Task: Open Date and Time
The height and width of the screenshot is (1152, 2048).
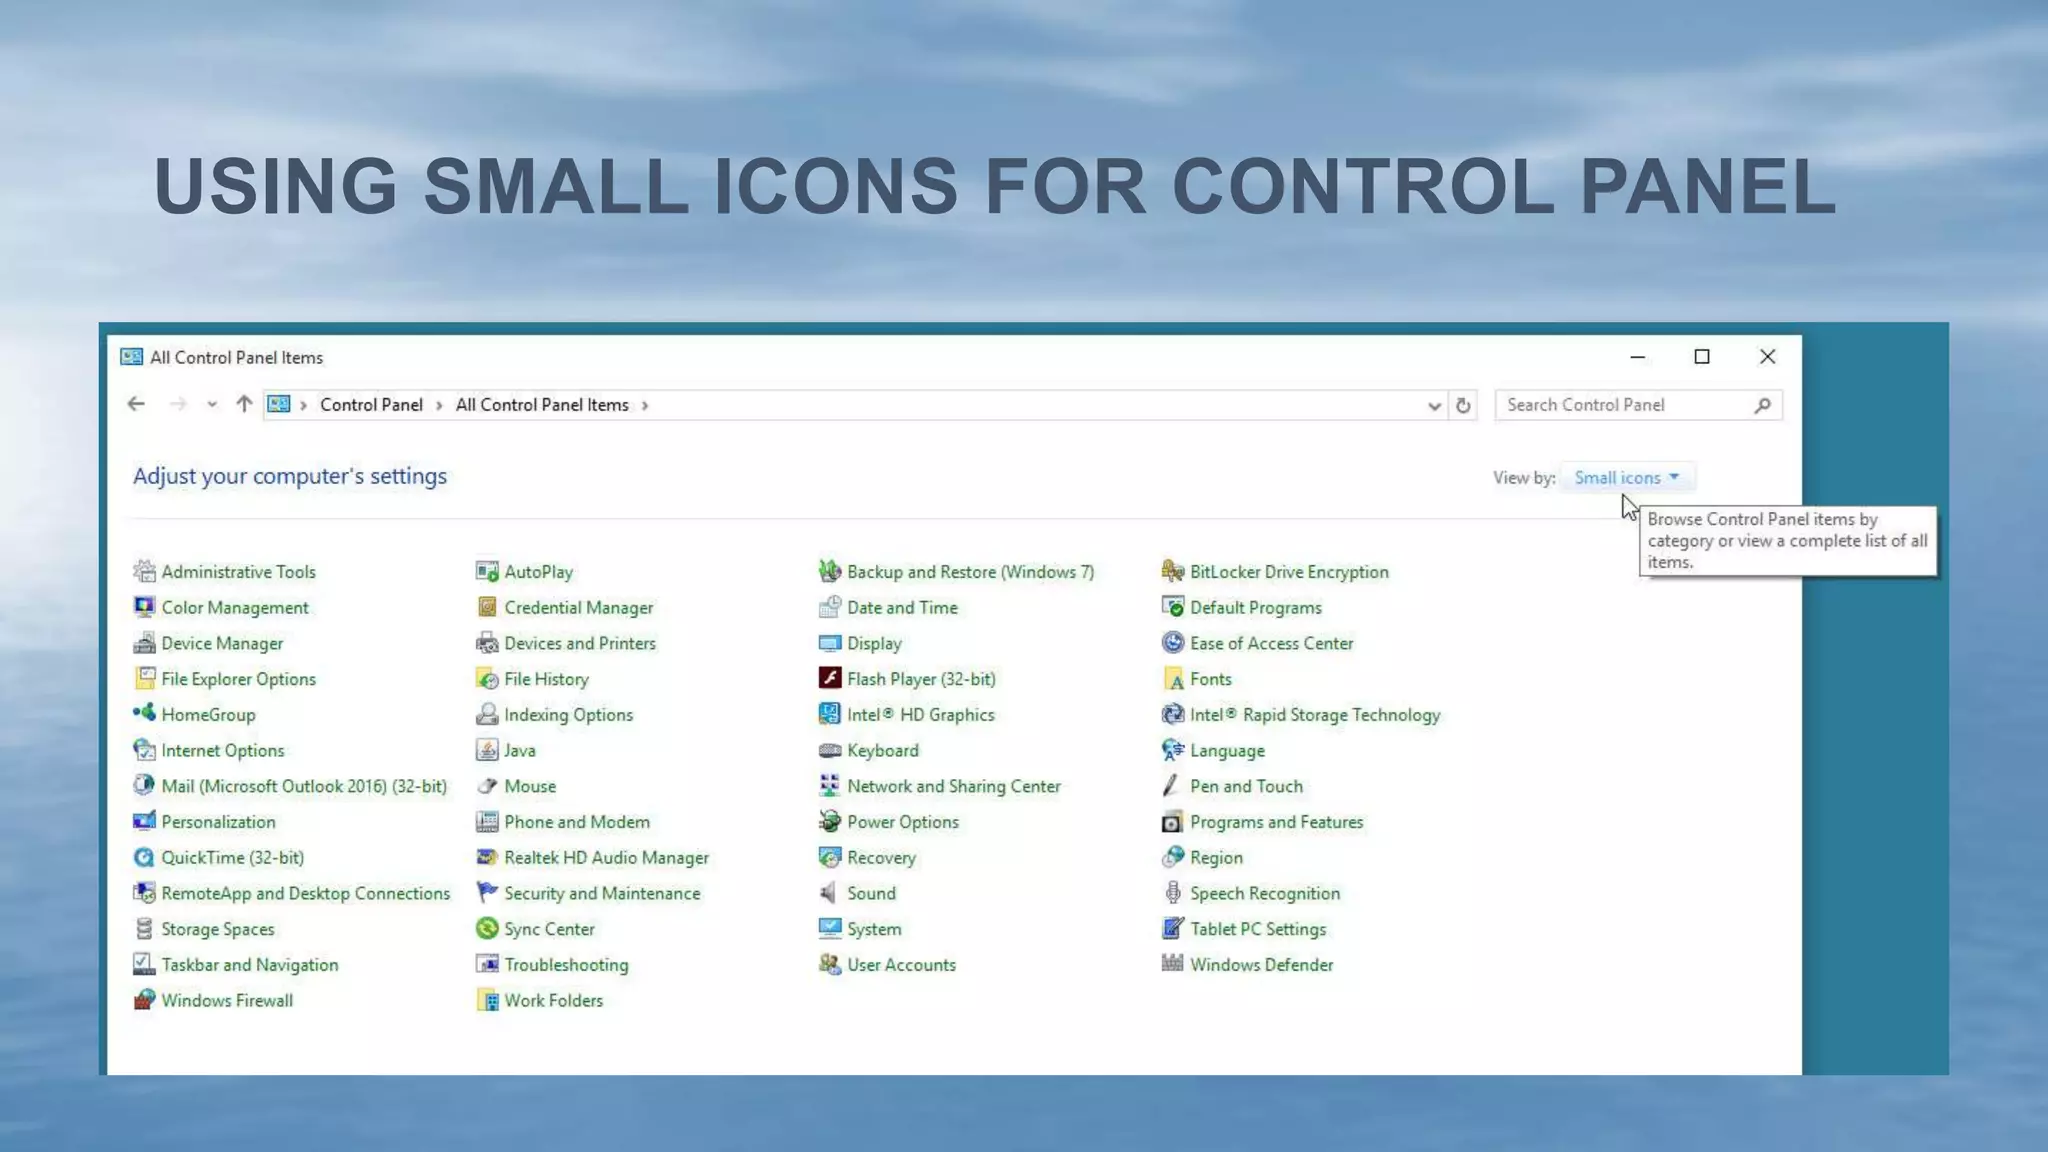Action: [889, 607]
